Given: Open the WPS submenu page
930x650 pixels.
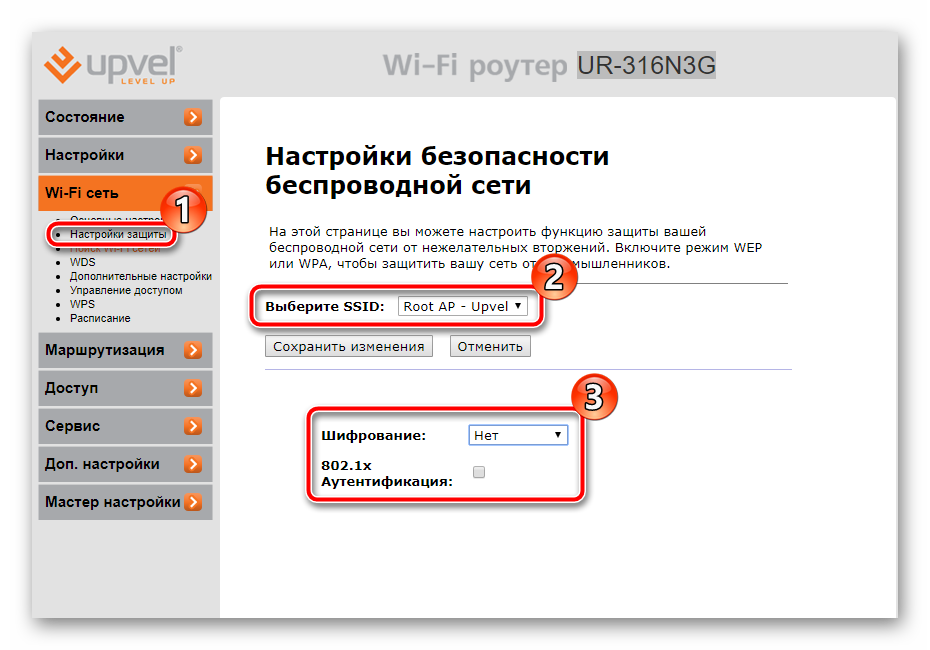Looking at the screenshot, I should (x=82, y=304).
